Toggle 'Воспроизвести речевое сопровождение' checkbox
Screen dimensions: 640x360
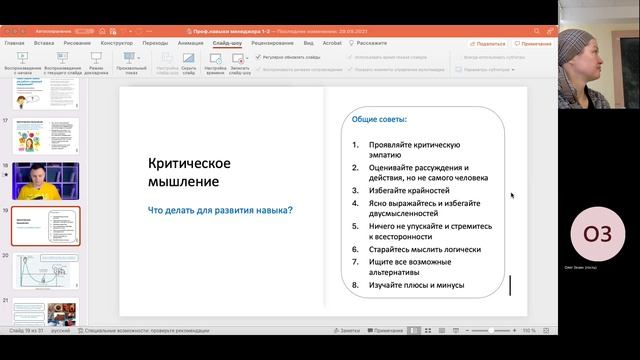pyautogui.click(x=258, y=69)
